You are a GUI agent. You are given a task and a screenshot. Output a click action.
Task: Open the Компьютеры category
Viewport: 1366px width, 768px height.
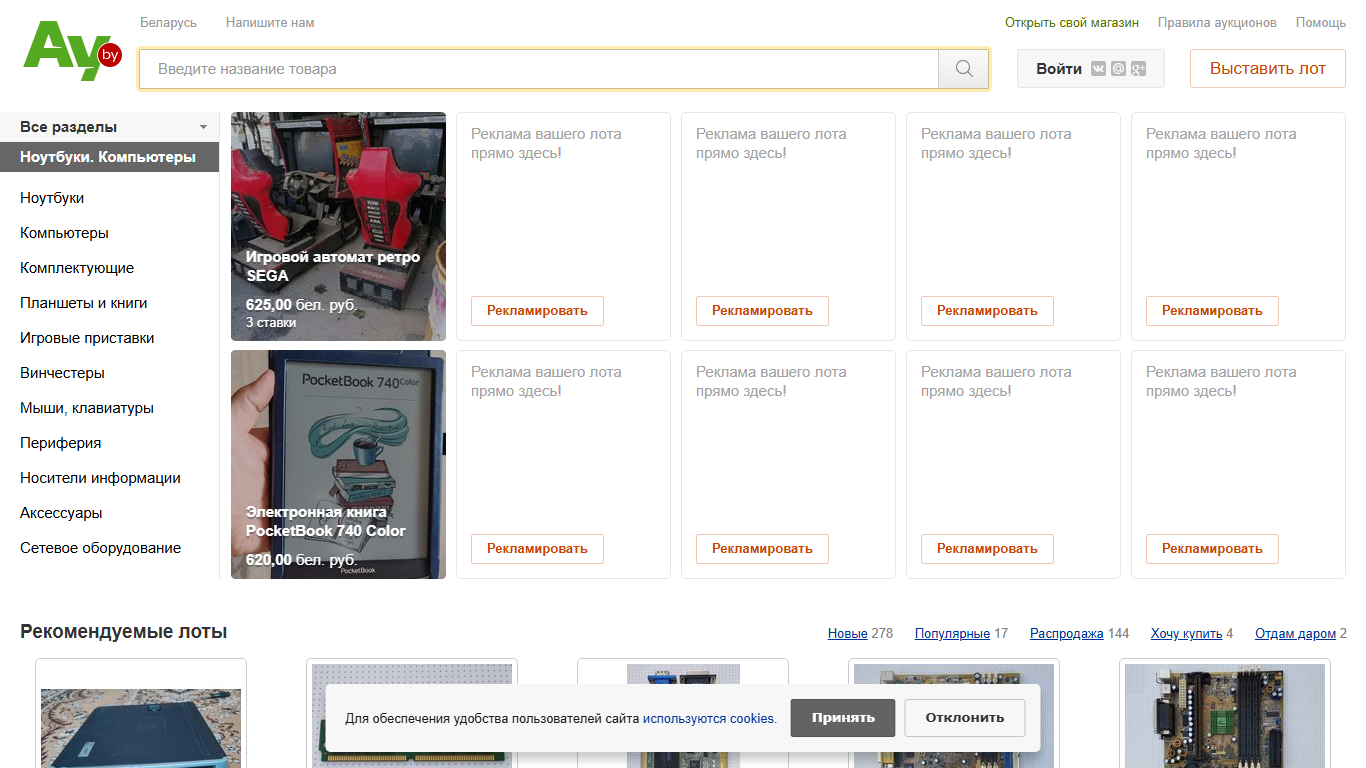[64, 233]
